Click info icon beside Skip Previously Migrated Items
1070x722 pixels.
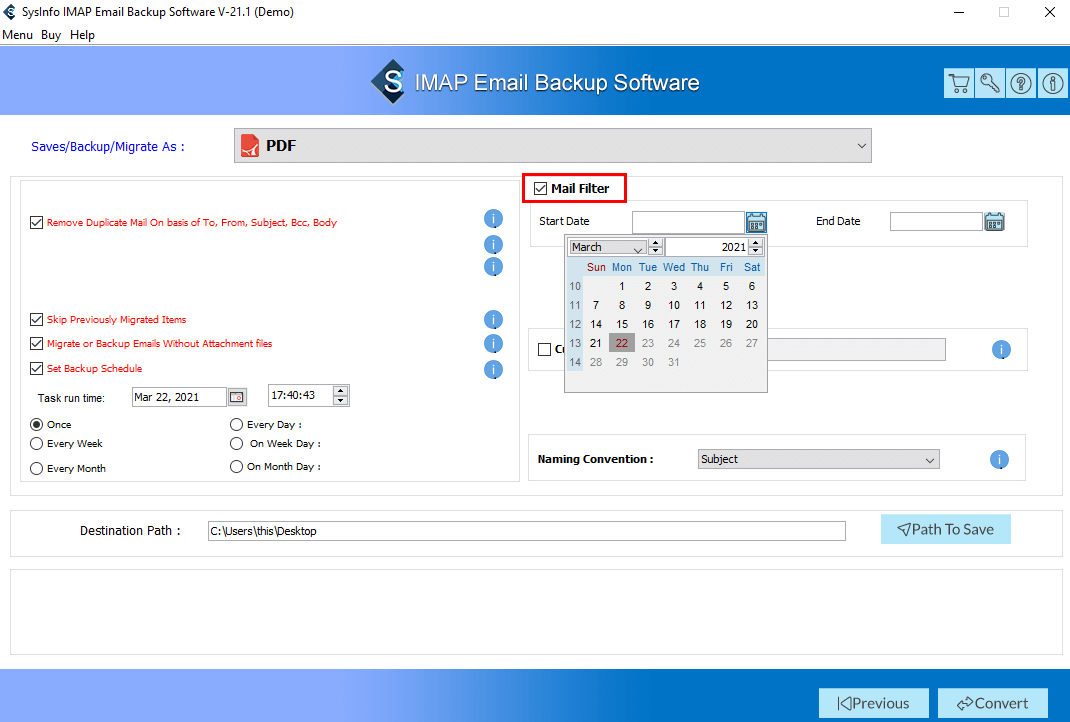[493, 319]
